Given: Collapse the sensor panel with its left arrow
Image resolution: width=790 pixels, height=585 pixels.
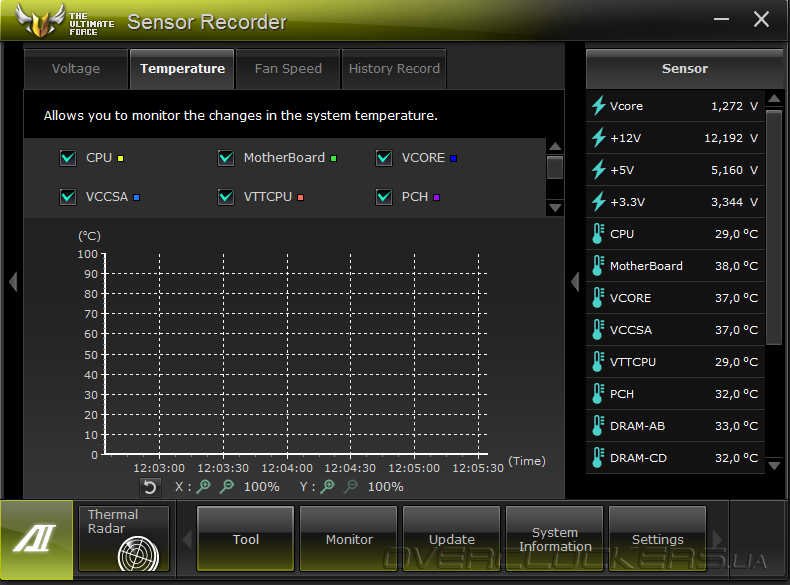Looking at the screenshot, I should tap(575, 281).
